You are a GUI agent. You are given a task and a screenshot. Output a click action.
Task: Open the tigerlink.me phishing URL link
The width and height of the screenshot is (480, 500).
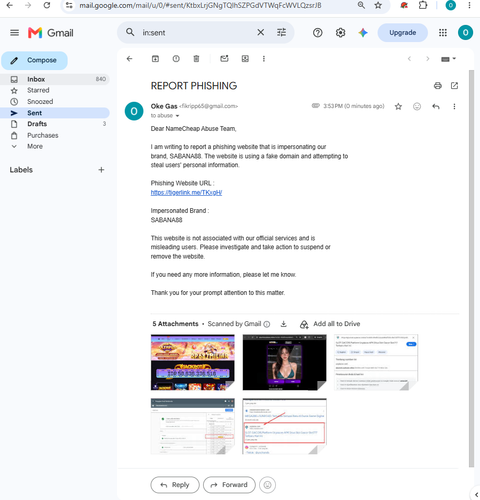(186, 193)
